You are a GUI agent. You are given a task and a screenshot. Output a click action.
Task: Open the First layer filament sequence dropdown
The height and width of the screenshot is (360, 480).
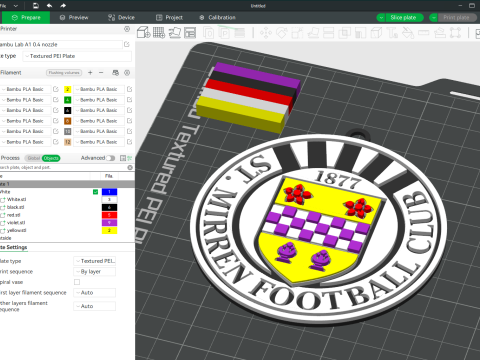[95, 293]
